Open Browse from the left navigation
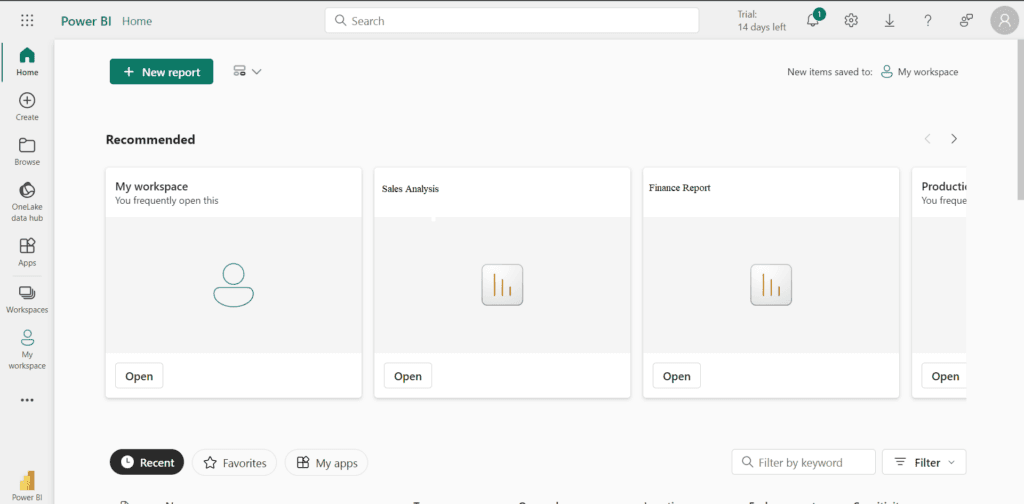The image size is (1024, 504). click(x=27, y=151)
